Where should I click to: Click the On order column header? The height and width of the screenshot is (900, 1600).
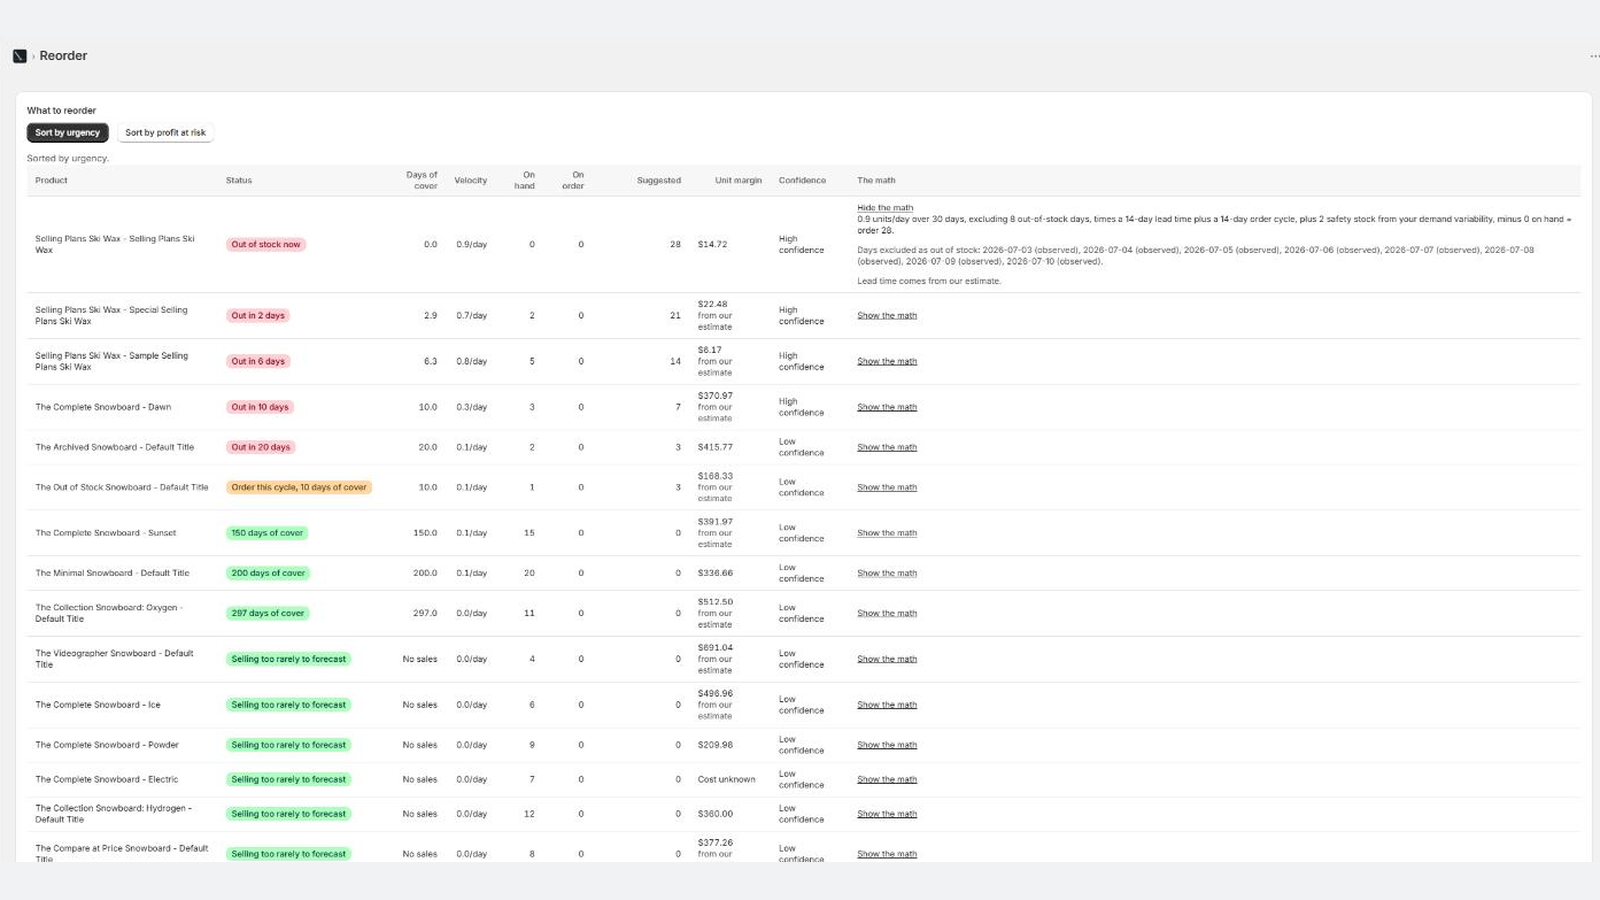[573, 181]
